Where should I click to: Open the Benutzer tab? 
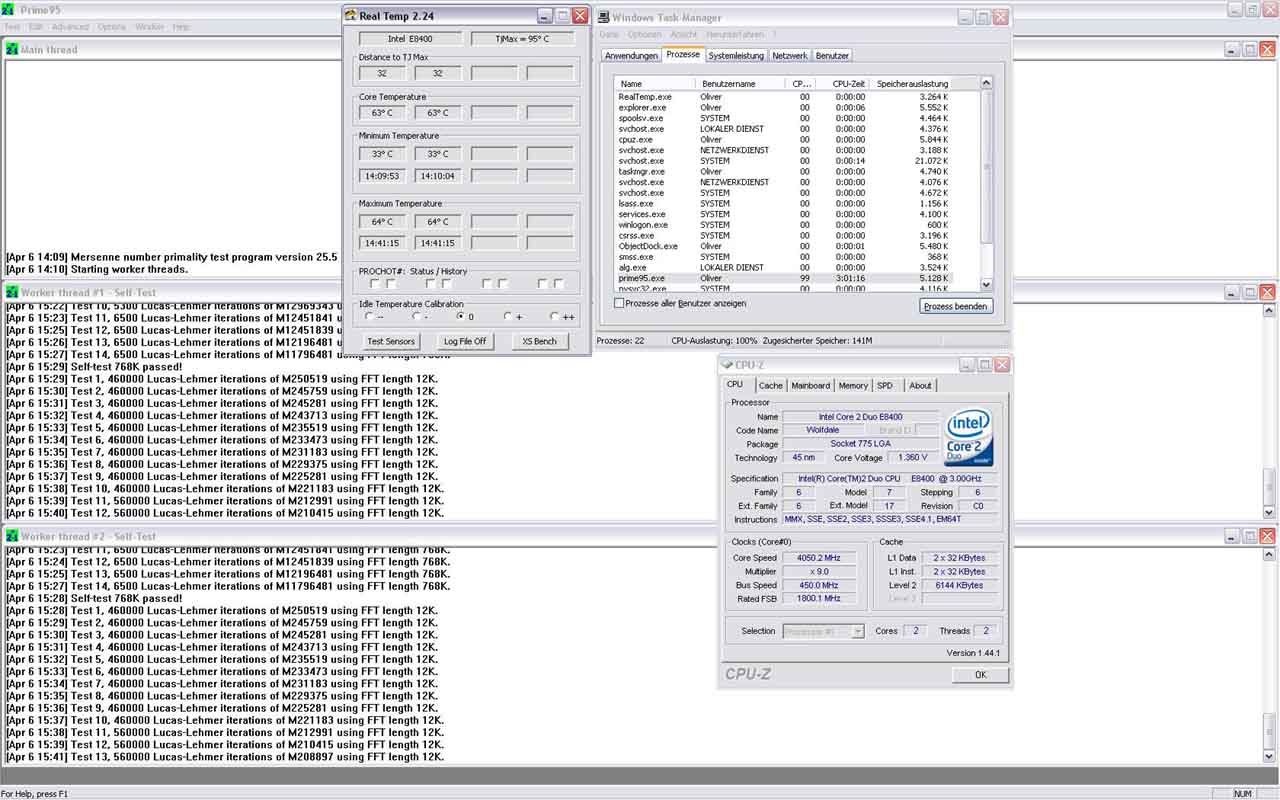(x=832, y=56)
